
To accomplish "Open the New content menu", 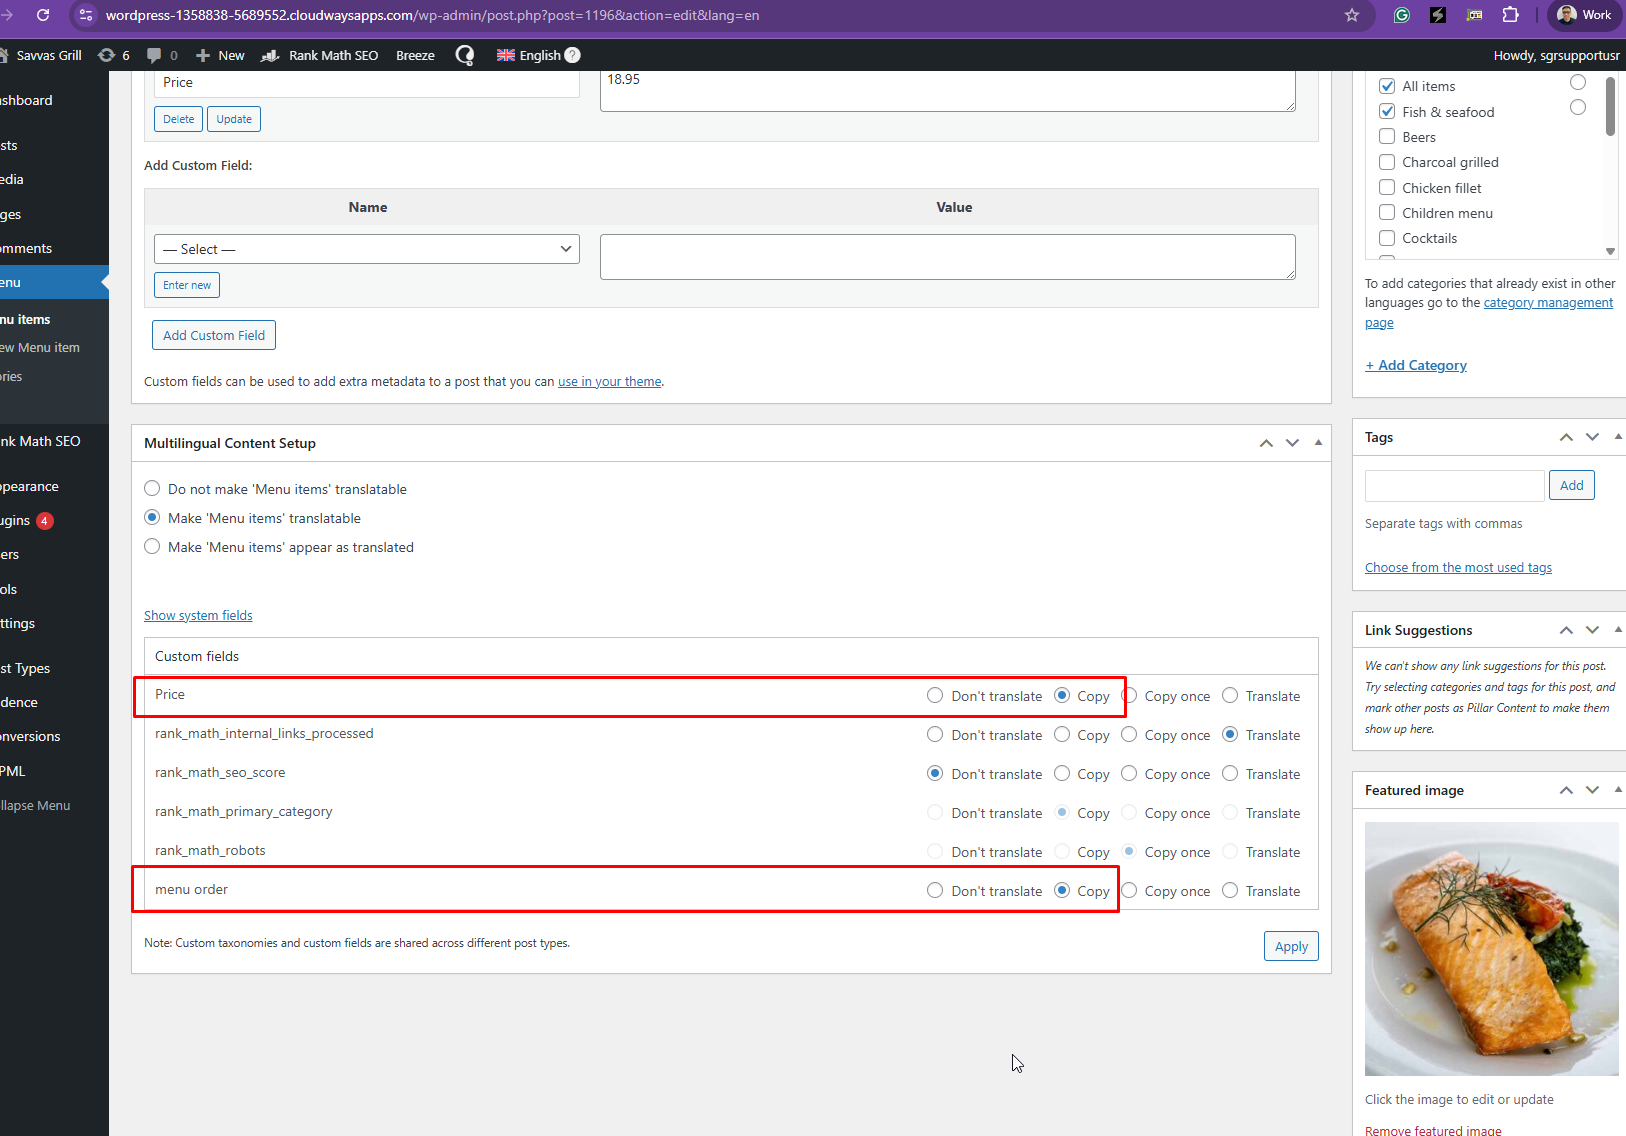I will pyautogui.click(x=220, y=55).
